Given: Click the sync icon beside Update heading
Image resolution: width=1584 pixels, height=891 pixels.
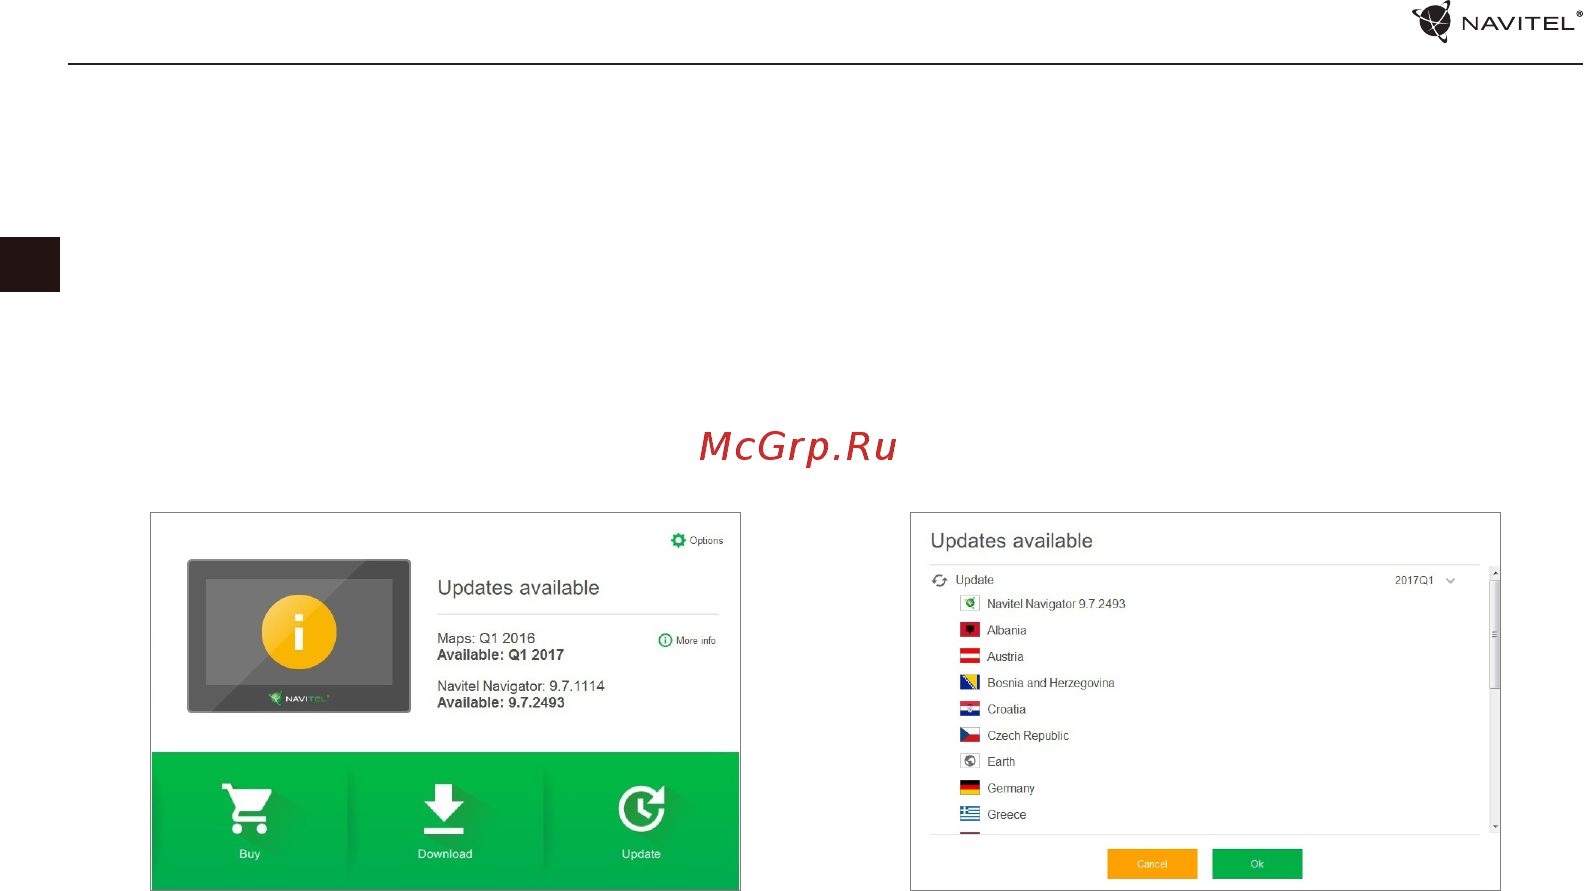Looking at the screenshot, I should (939, 580).
